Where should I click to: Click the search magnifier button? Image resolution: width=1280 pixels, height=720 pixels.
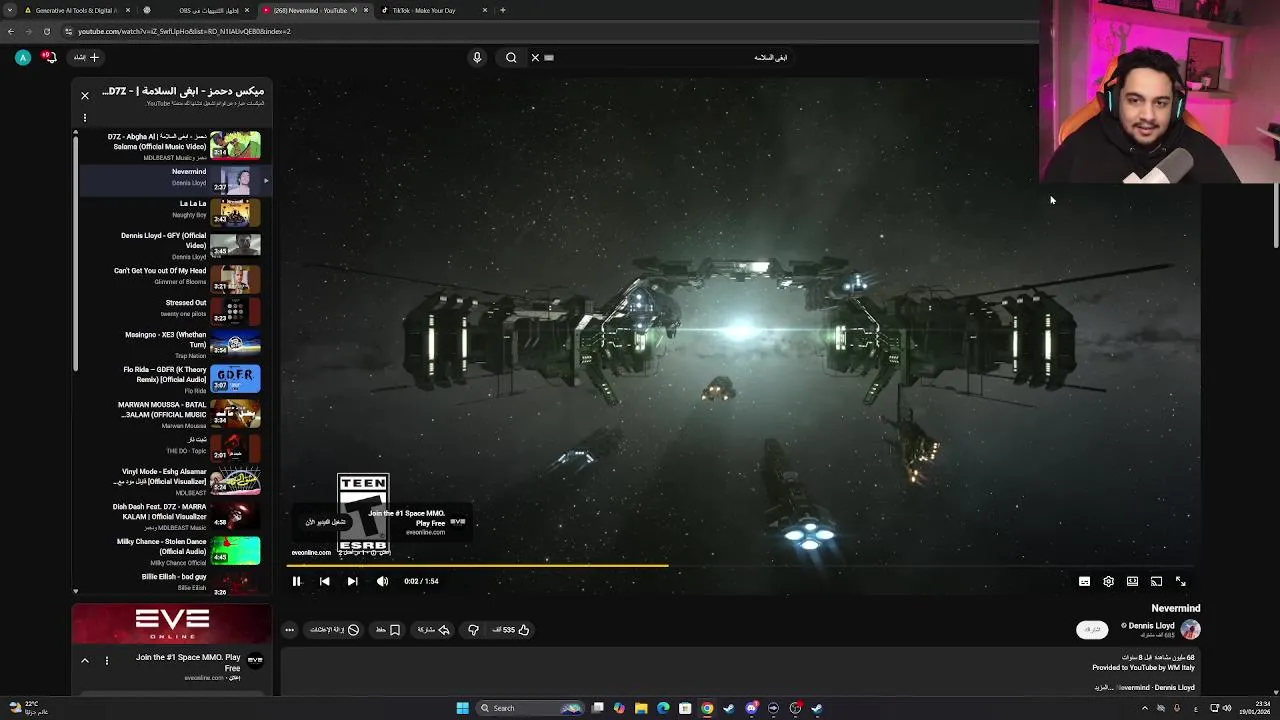pyautogui.click(x=511, y=58)
